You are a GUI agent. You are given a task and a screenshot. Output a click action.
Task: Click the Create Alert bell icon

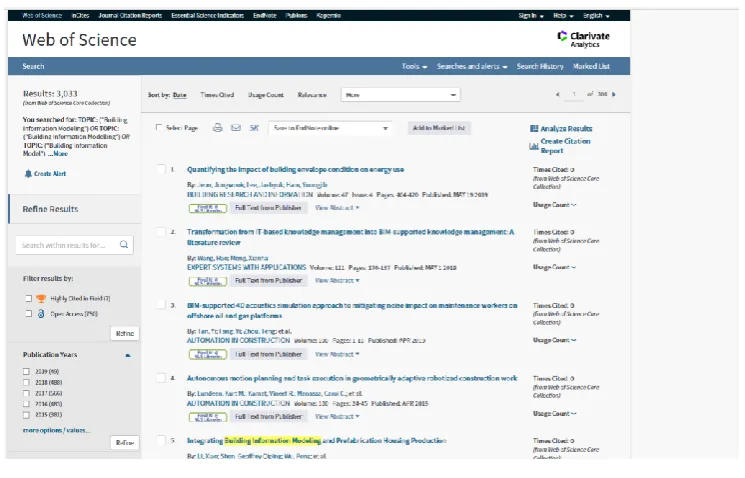[28, 173]
